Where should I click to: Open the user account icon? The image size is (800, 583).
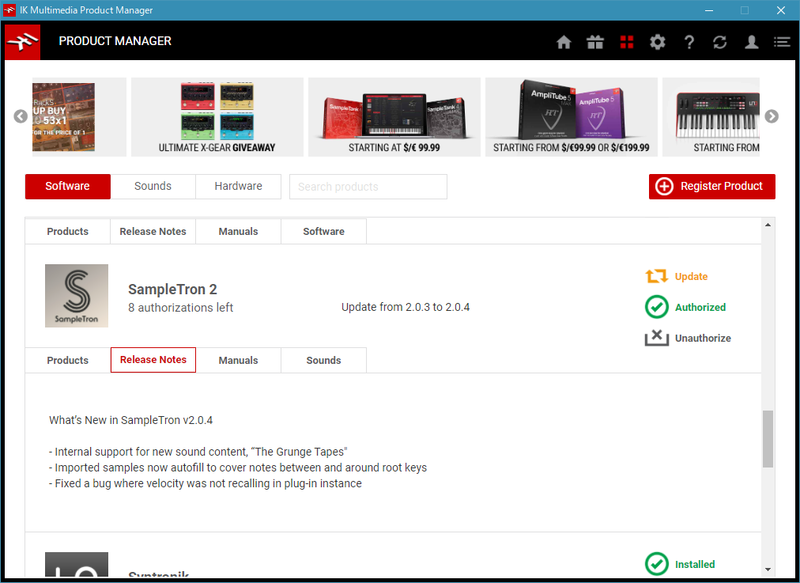pos(751,42)
